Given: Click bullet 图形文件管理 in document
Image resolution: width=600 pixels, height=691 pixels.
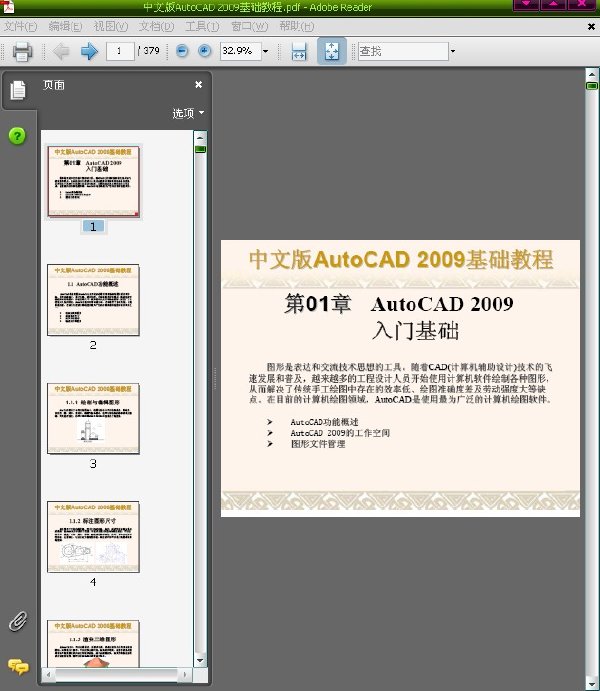Looking at the screenshot, I should click(x=318, y=444).
